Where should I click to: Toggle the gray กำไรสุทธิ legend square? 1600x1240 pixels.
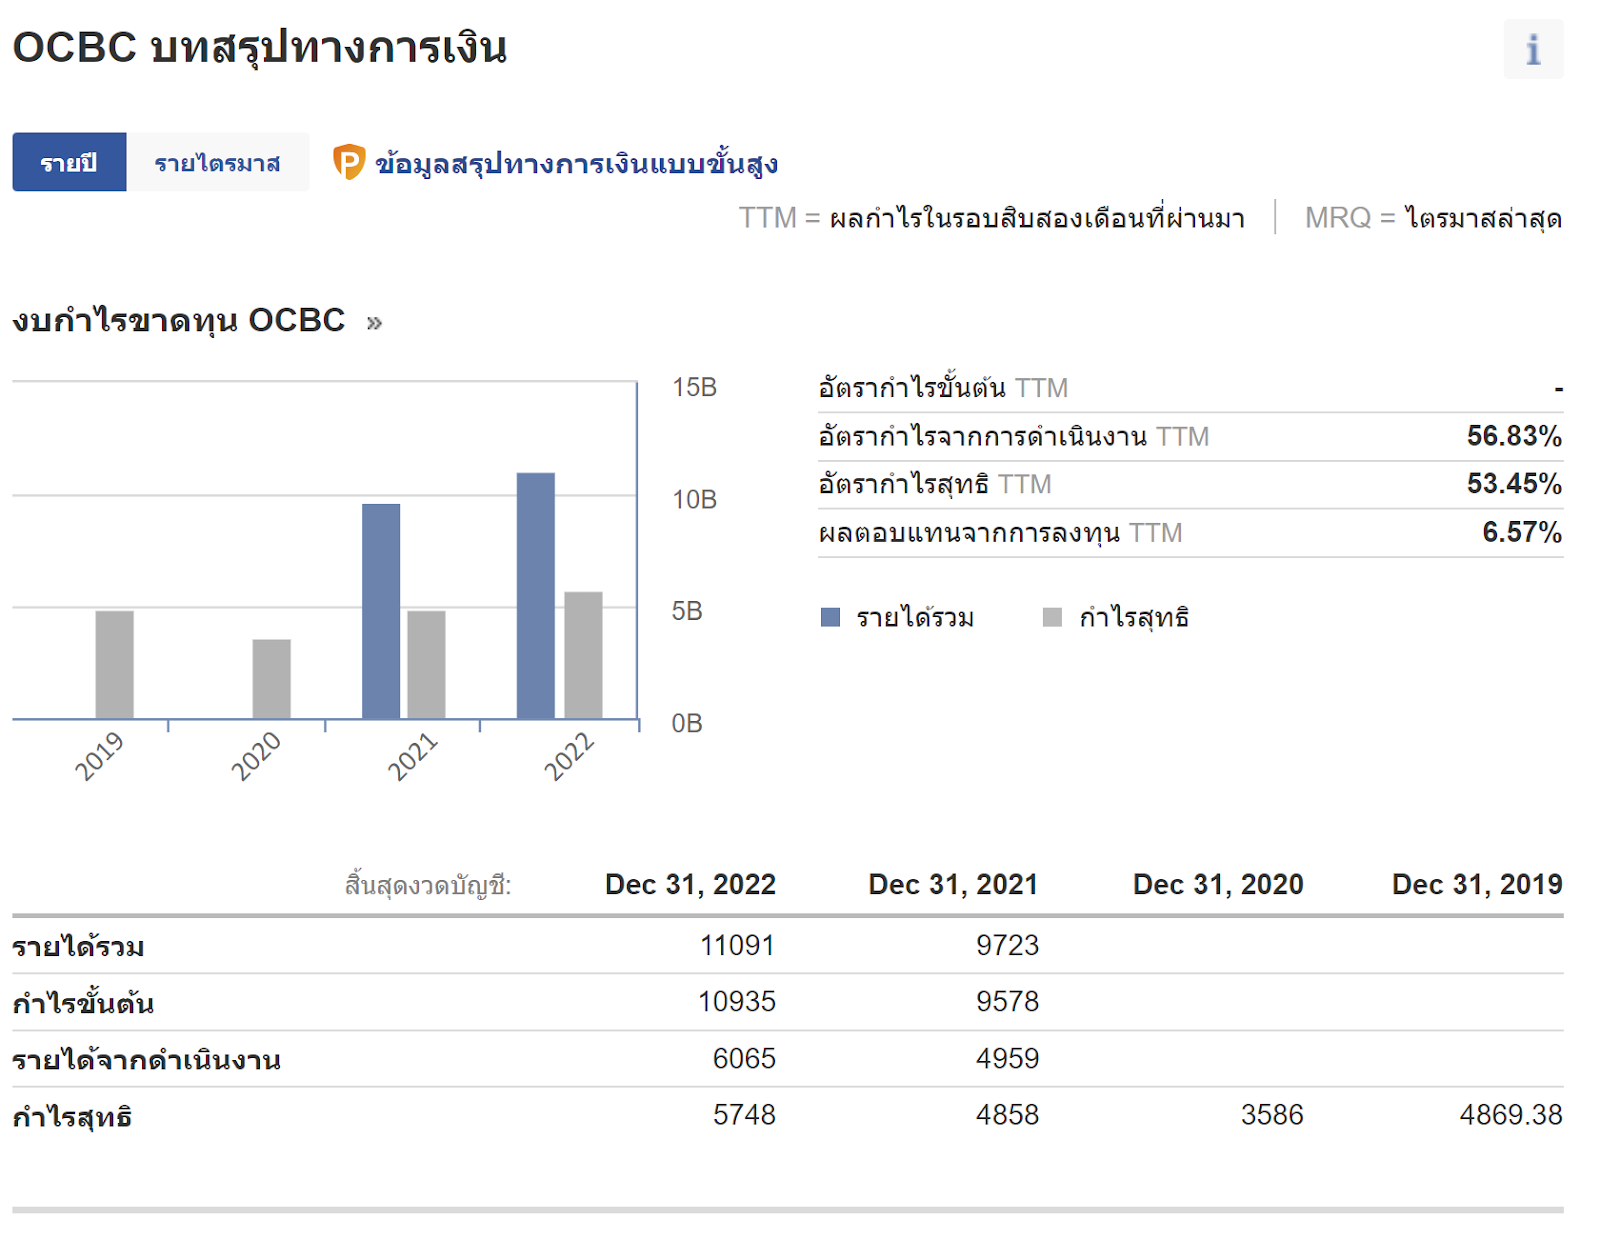click(1052, 617)
